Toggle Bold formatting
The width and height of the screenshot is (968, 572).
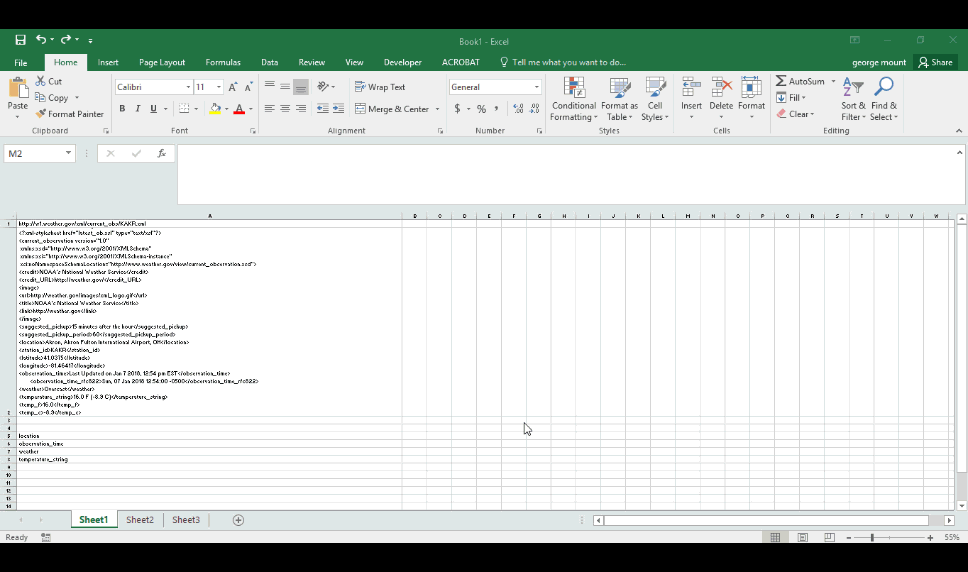click(122, 109)
